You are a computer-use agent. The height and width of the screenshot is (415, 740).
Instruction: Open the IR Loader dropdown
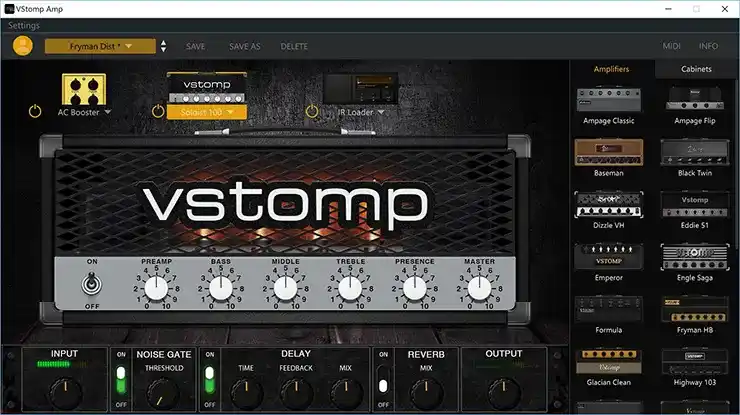pos(361,112)
